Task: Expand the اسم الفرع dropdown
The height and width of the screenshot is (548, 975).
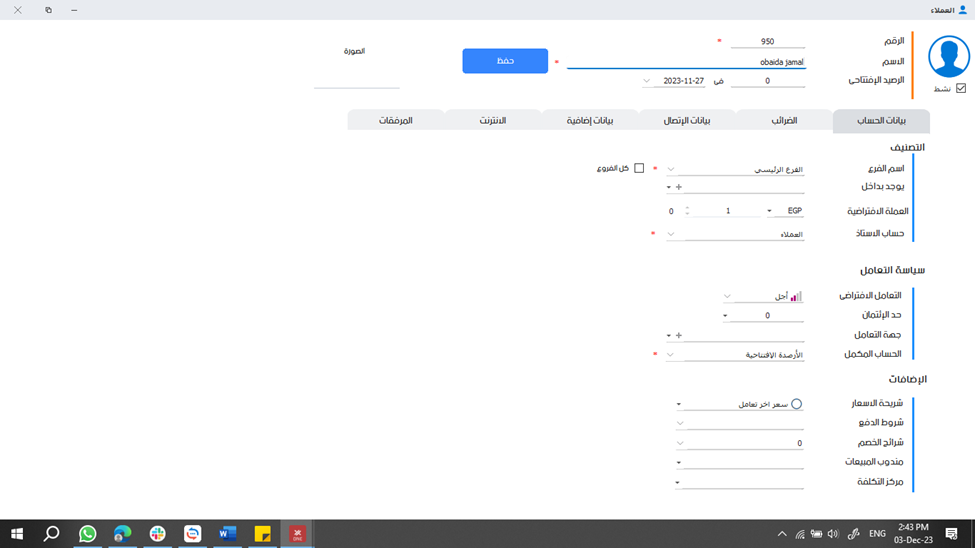Action: pos(671,170)
